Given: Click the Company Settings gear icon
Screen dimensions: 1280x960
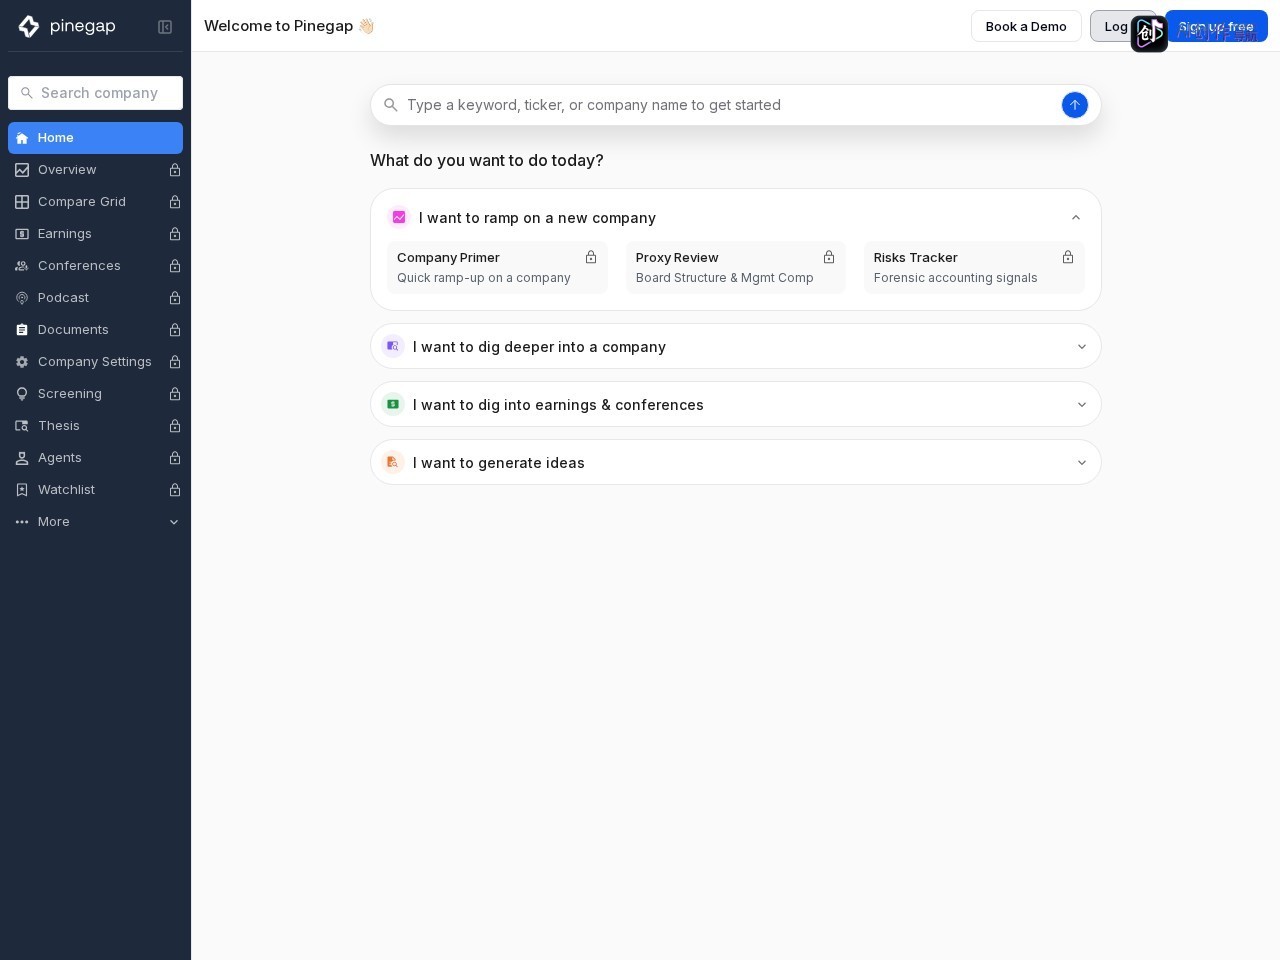Looking at the screenshot, I should (x=22, y=362).
